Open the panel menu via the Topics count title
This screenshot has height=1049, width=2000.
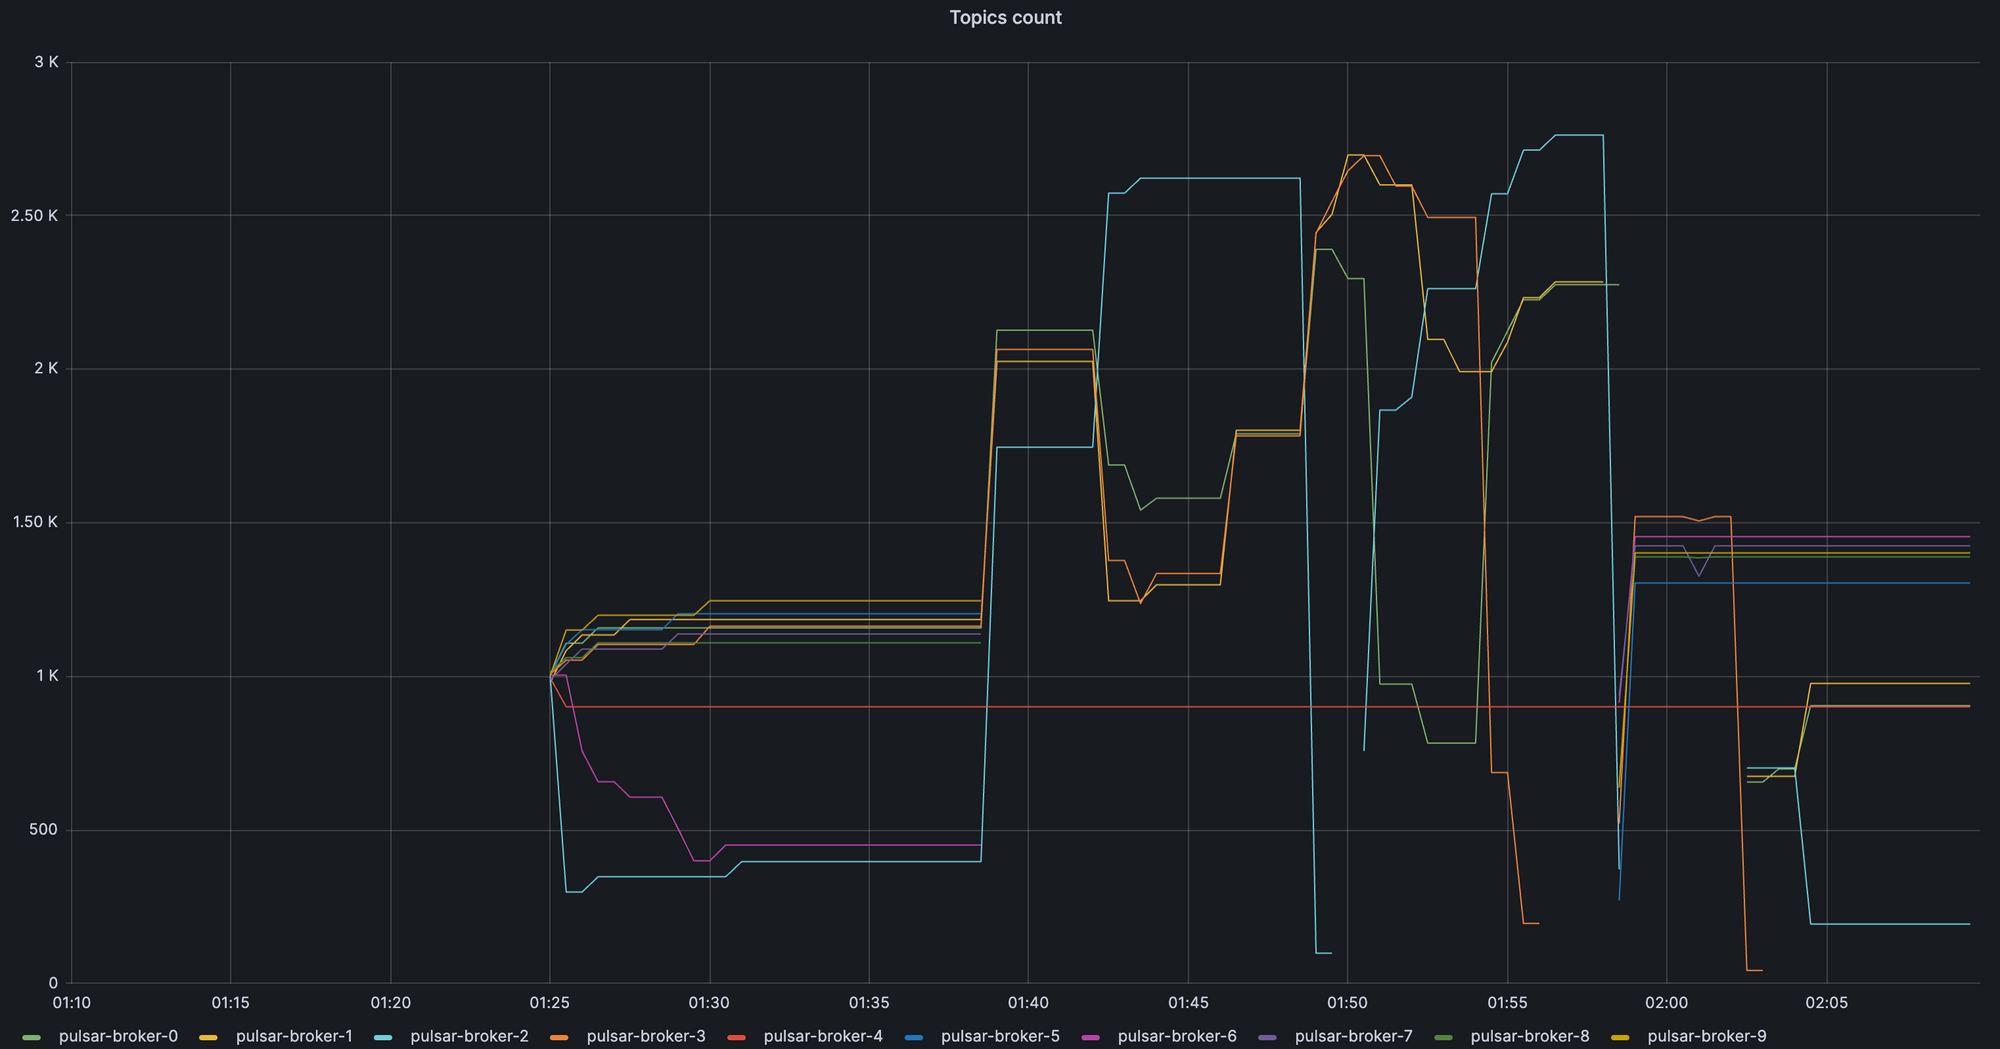coord(1005,17)
